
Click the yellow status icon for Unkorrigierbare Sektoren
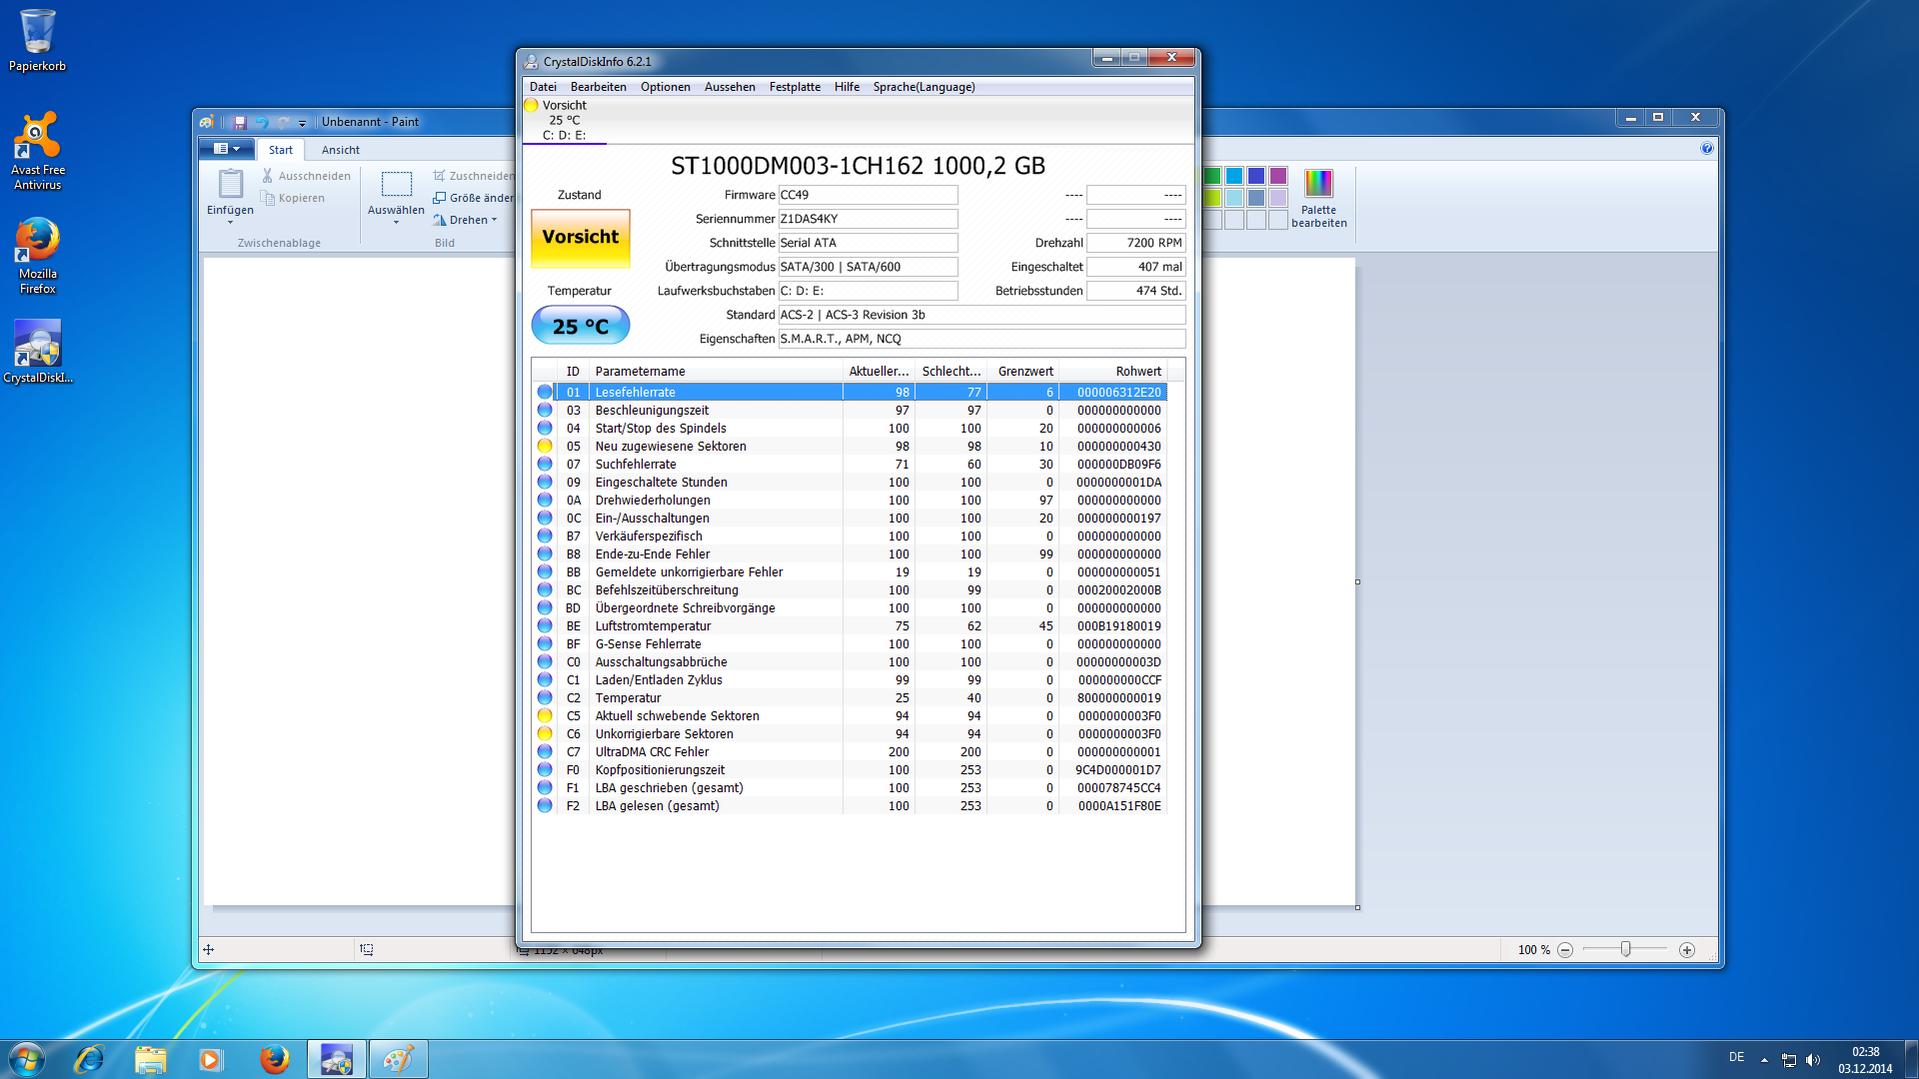coord(545,734)
